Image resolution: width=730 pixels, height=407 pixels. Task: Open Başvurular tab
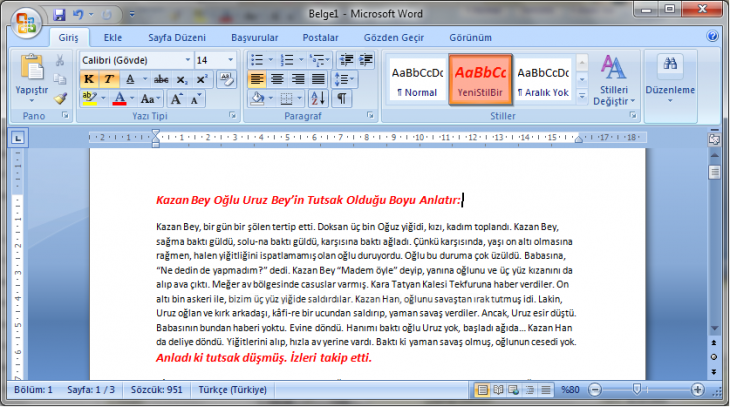coord(255,38)
